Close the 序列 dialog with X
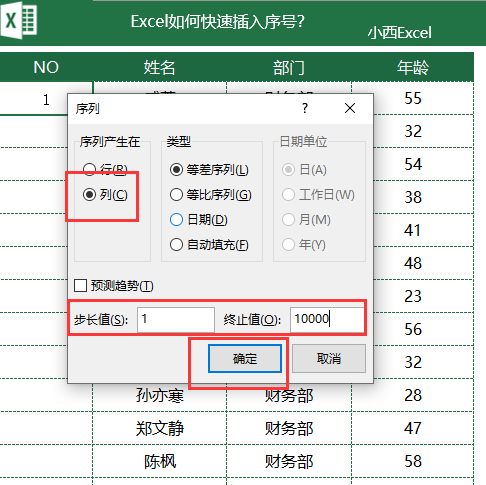 [x=350, y=108]
